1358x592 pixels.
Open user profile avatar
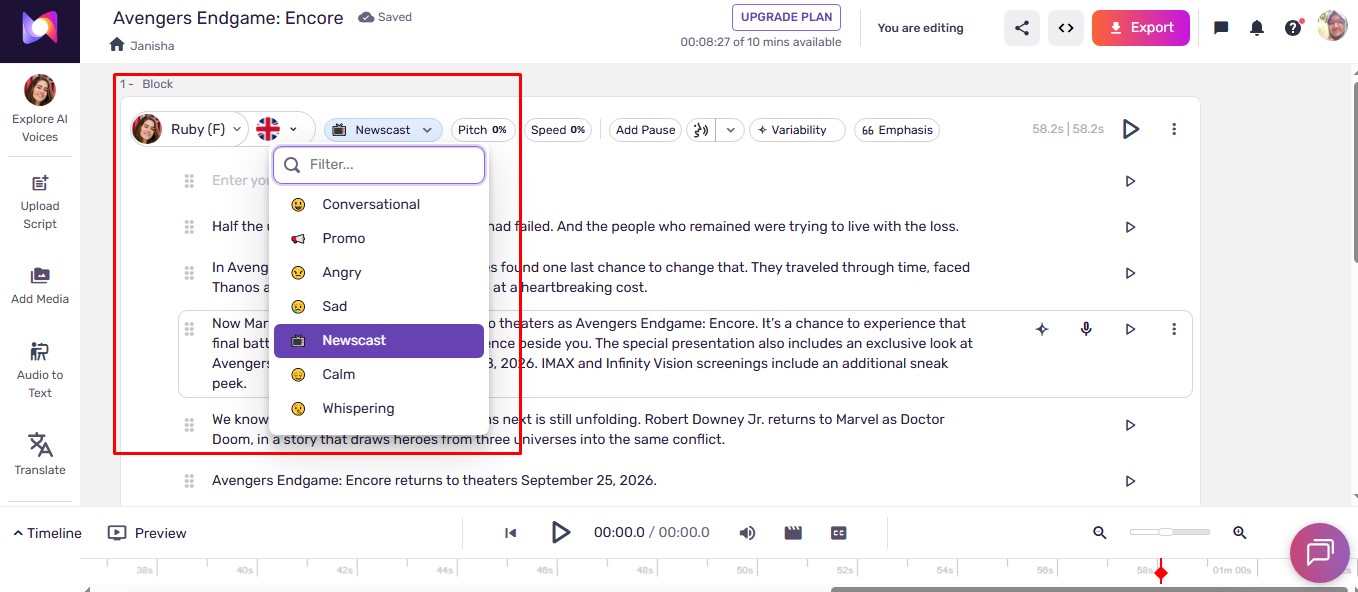[1332, 27]
